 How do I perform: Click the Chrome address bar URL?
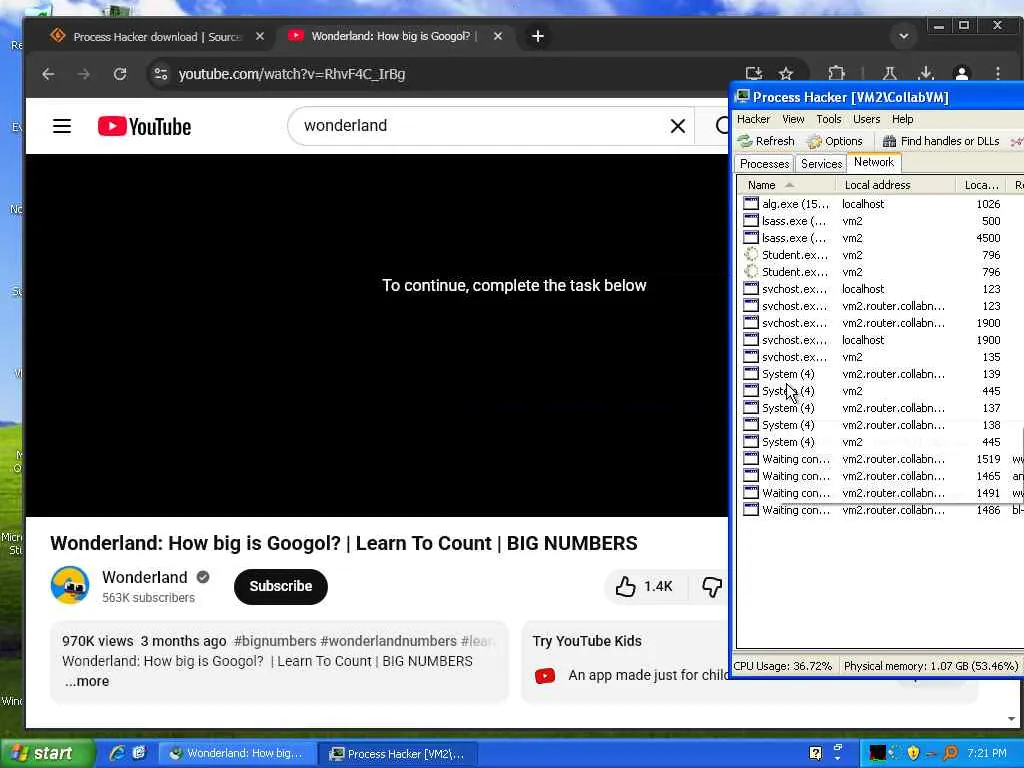pyautogui.click(x=292, y=74)
